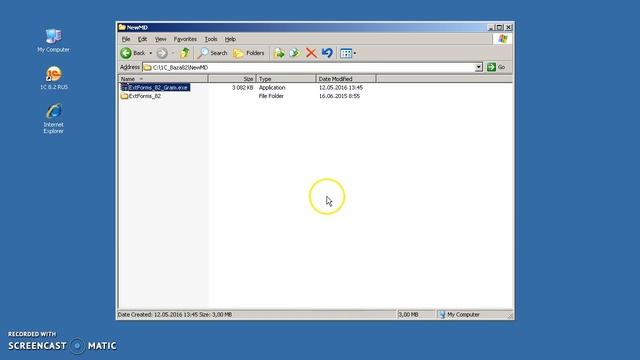This screenshot has height=360, width=640.
Task: Open the Favorites menu
Action: [x=185, y=39]
